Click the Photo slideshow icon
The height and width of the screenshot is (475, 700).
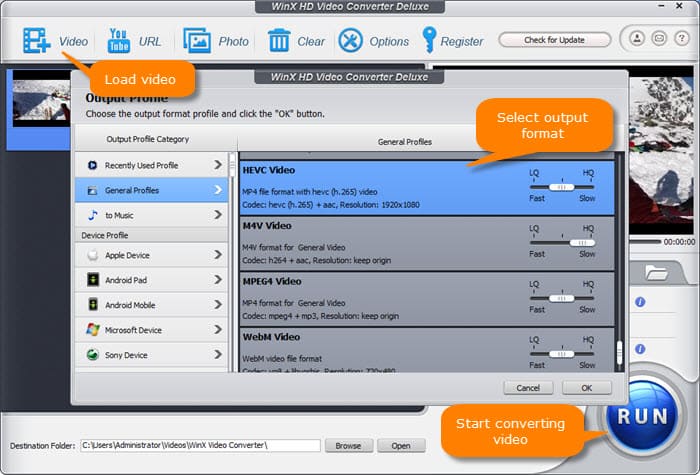[x=197, y=41]
